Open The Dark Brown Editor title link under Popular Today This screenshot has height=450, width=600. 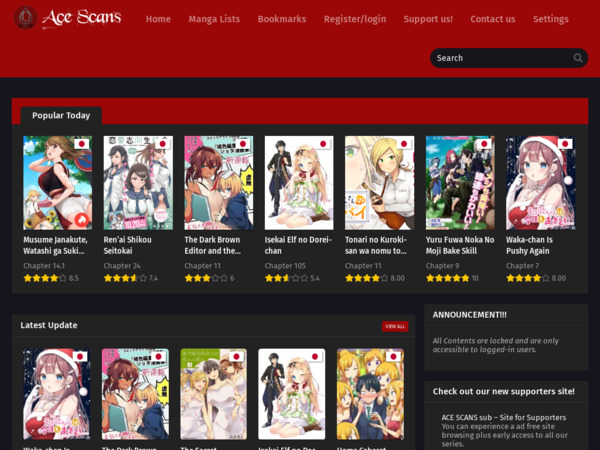tap(212, 245)
